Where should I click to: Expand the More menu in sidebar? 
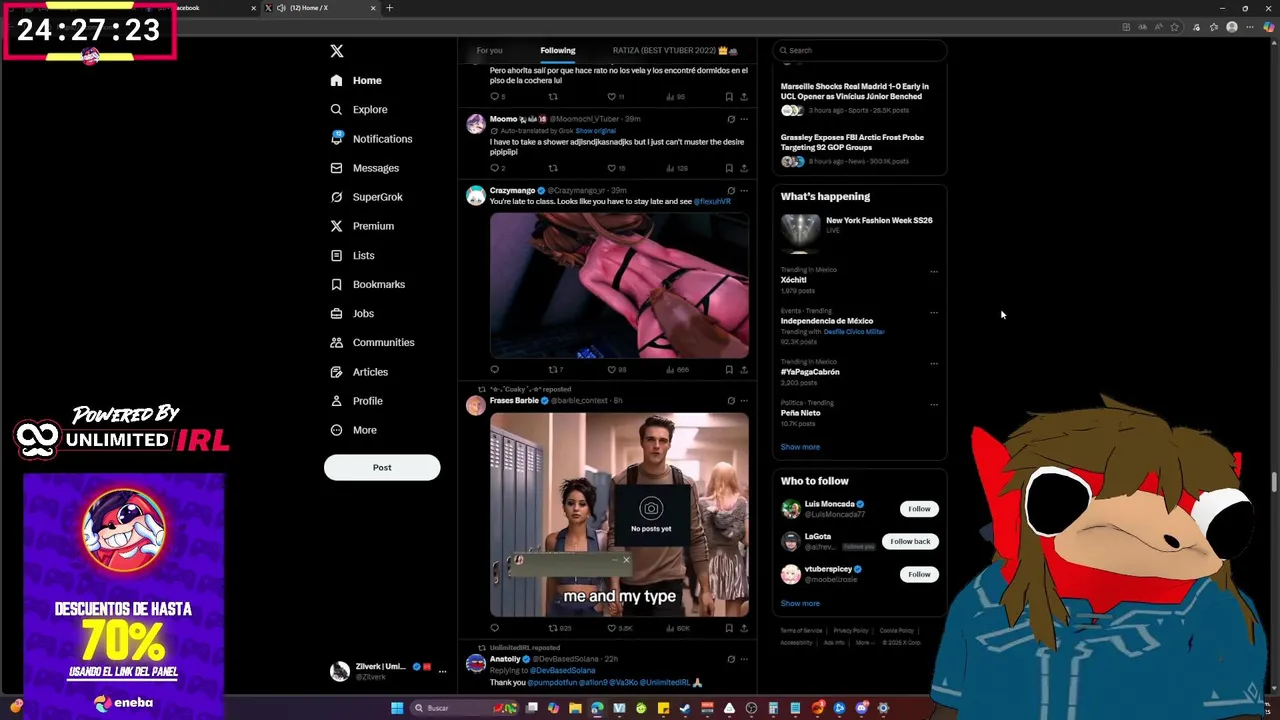point(353,430)
